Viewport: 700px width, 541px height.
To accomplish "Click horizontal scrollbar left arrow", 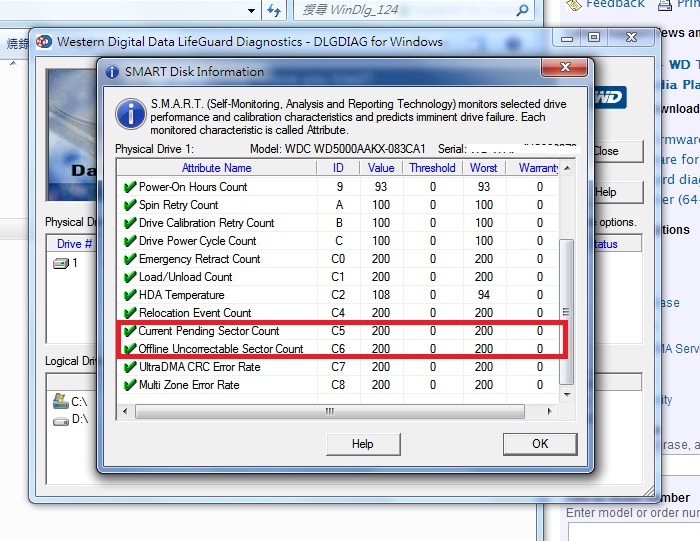I will [125, 411].
